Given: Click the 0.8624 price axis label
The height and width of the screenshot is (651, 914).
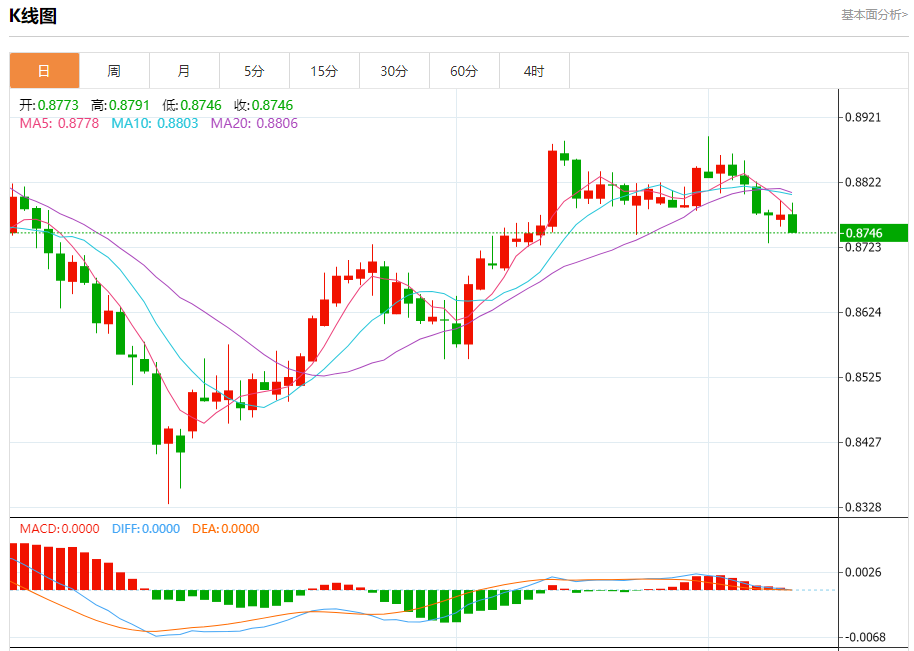Looking at the screenshot, I should tap(863, 312).
